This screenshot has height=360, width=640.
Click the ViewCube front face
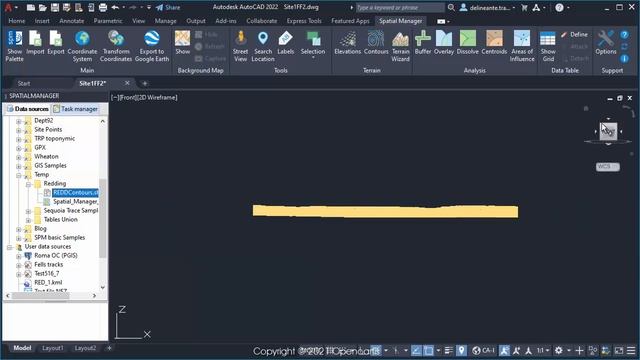pos(608,131)
